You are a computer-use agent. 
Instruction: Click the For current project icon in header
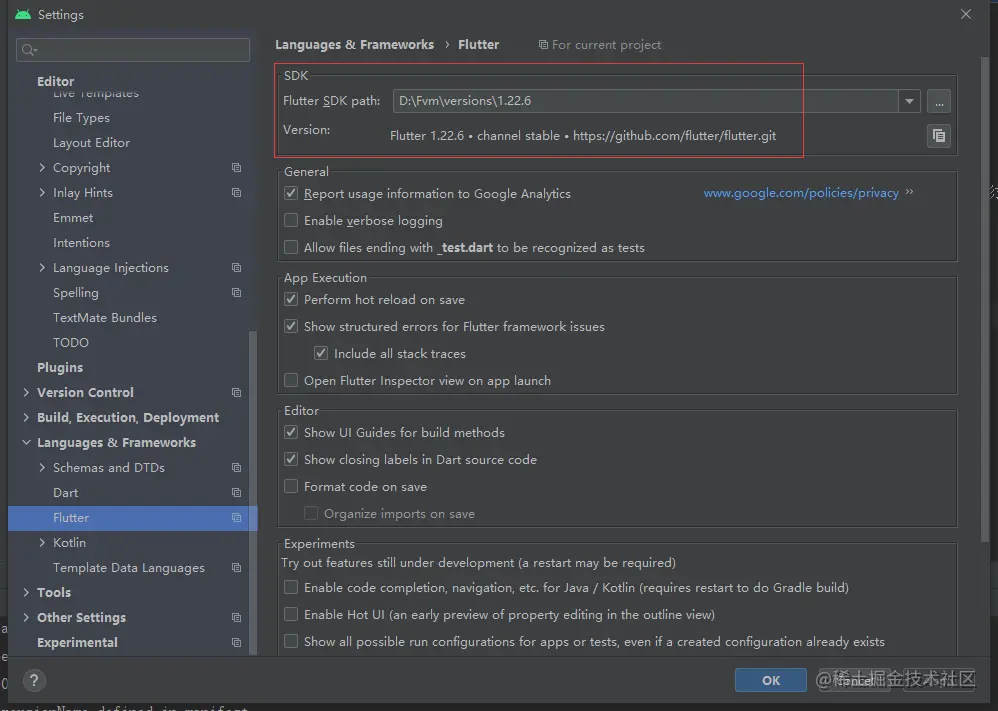tap(543, 45)
